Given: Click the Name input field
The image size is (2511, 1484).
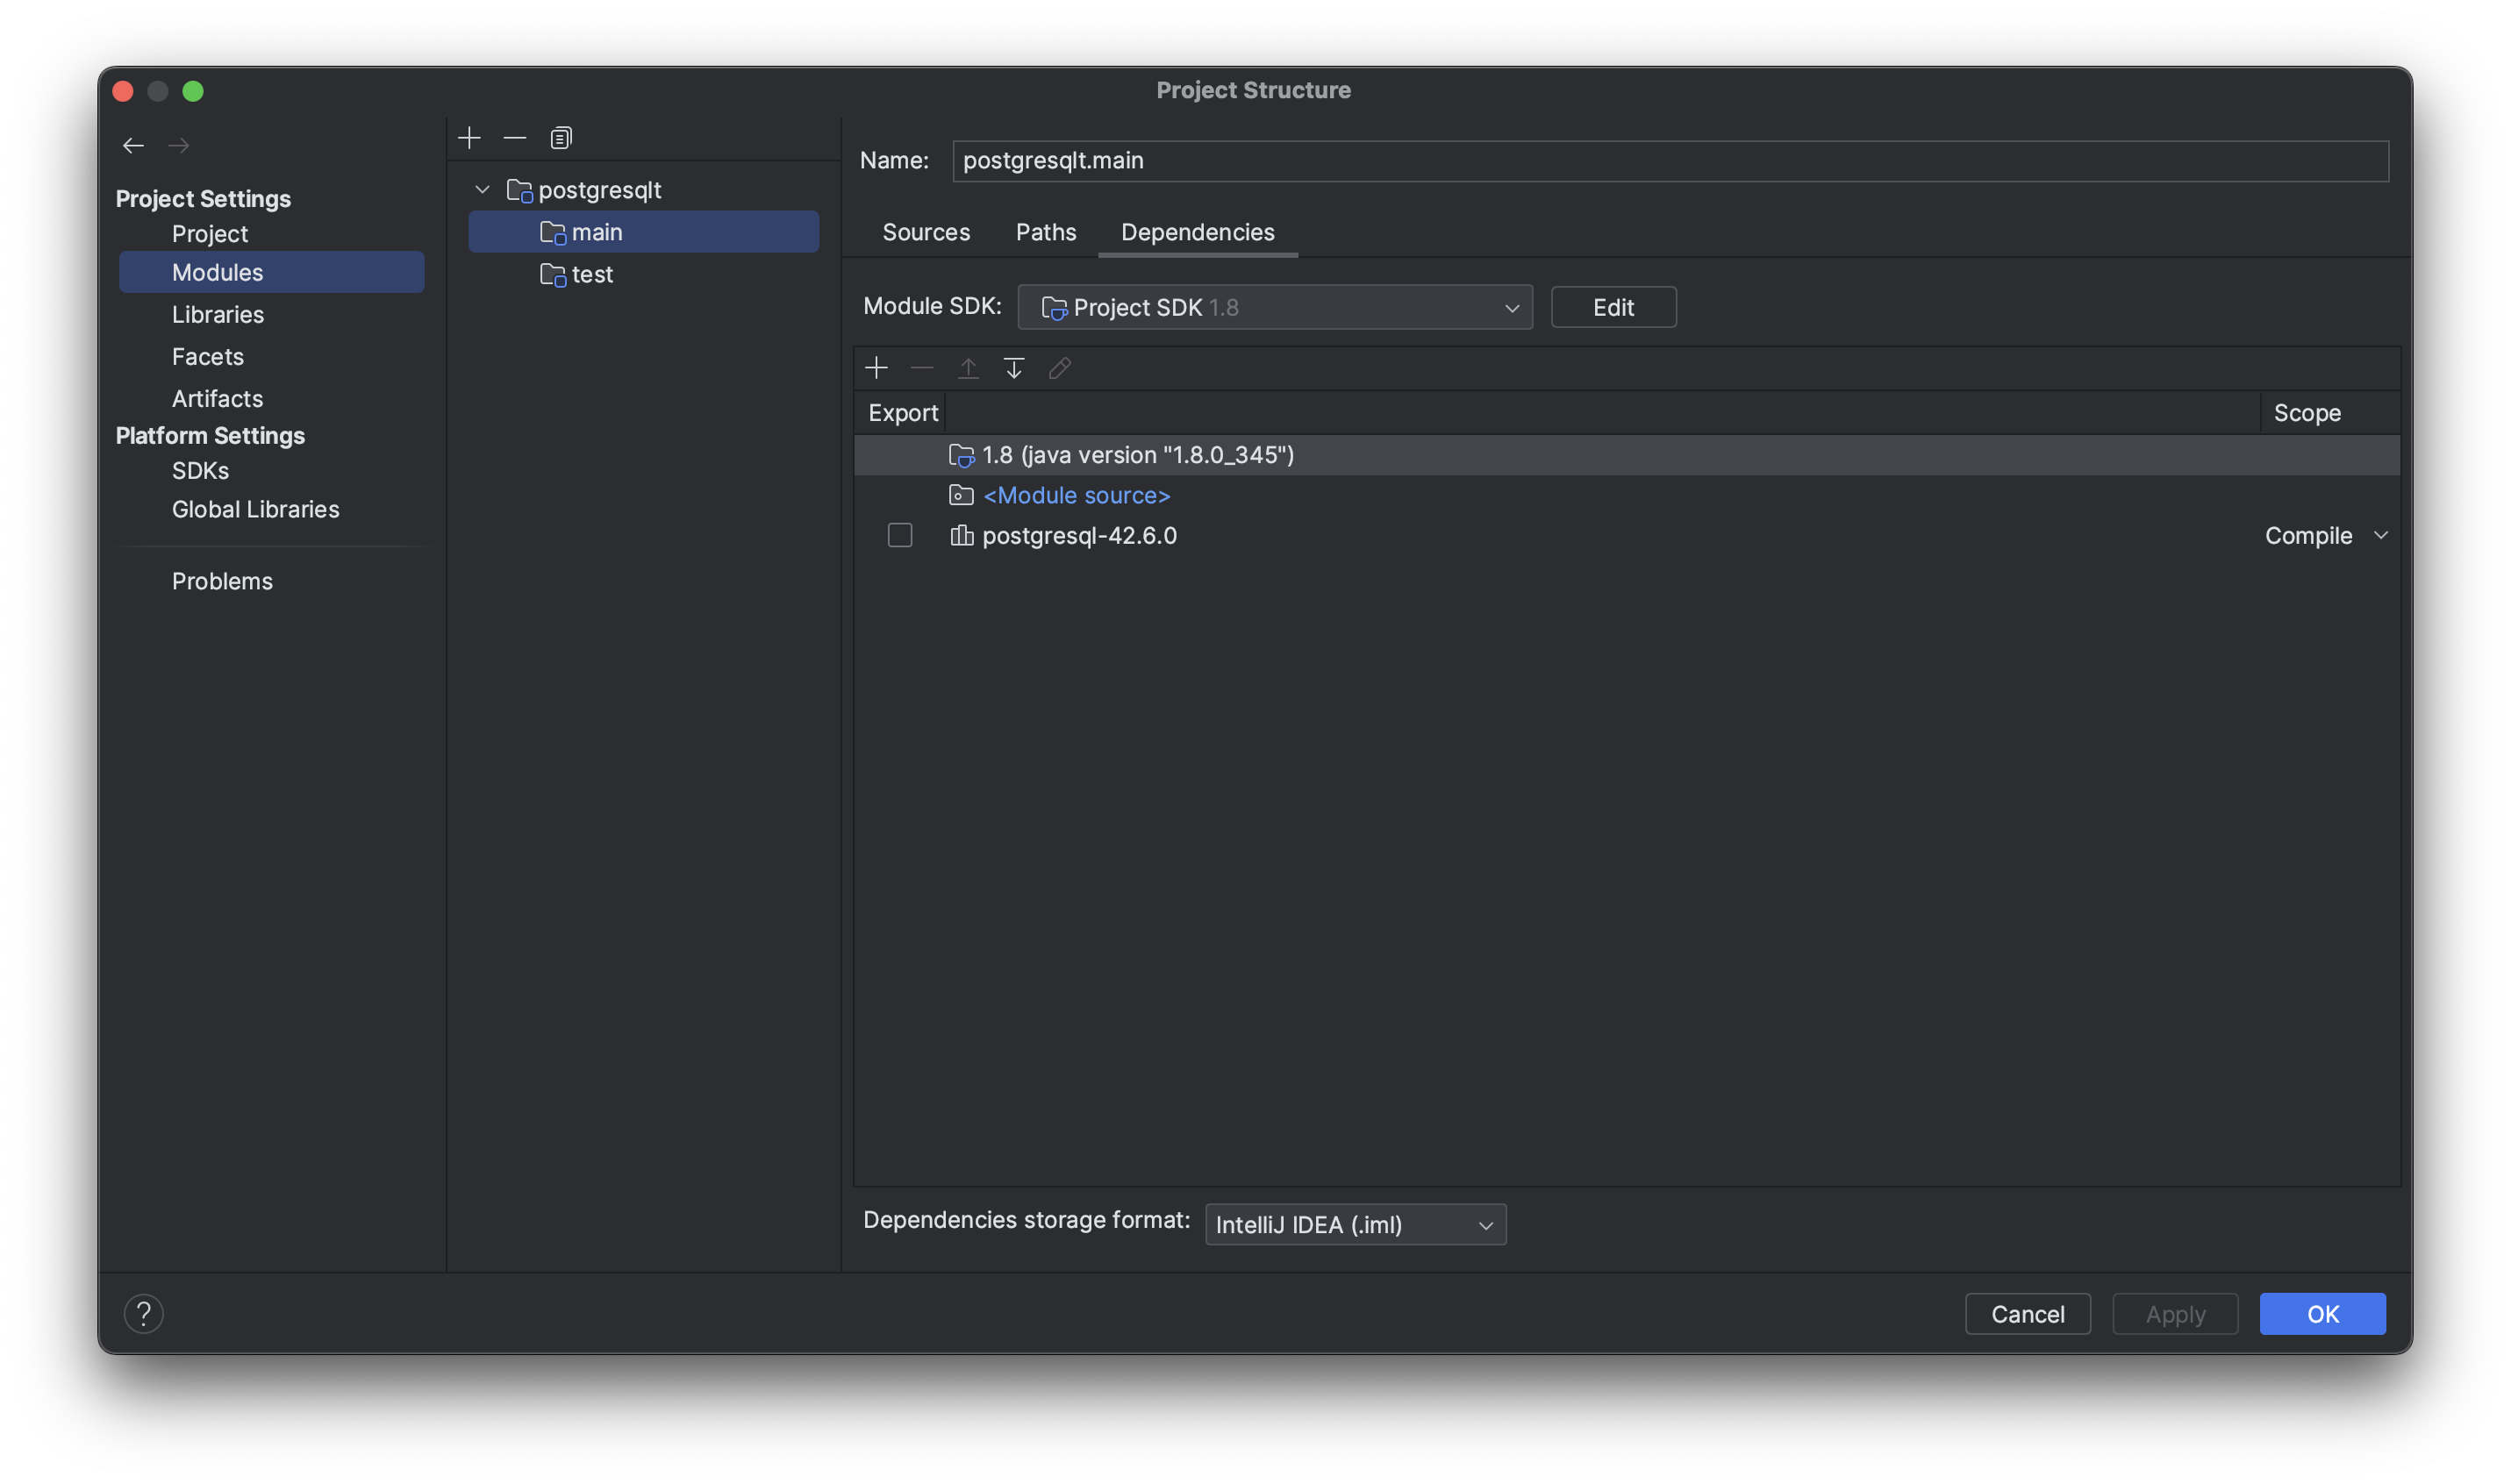Looking at the screenshot, I should tap(1670, 161).
